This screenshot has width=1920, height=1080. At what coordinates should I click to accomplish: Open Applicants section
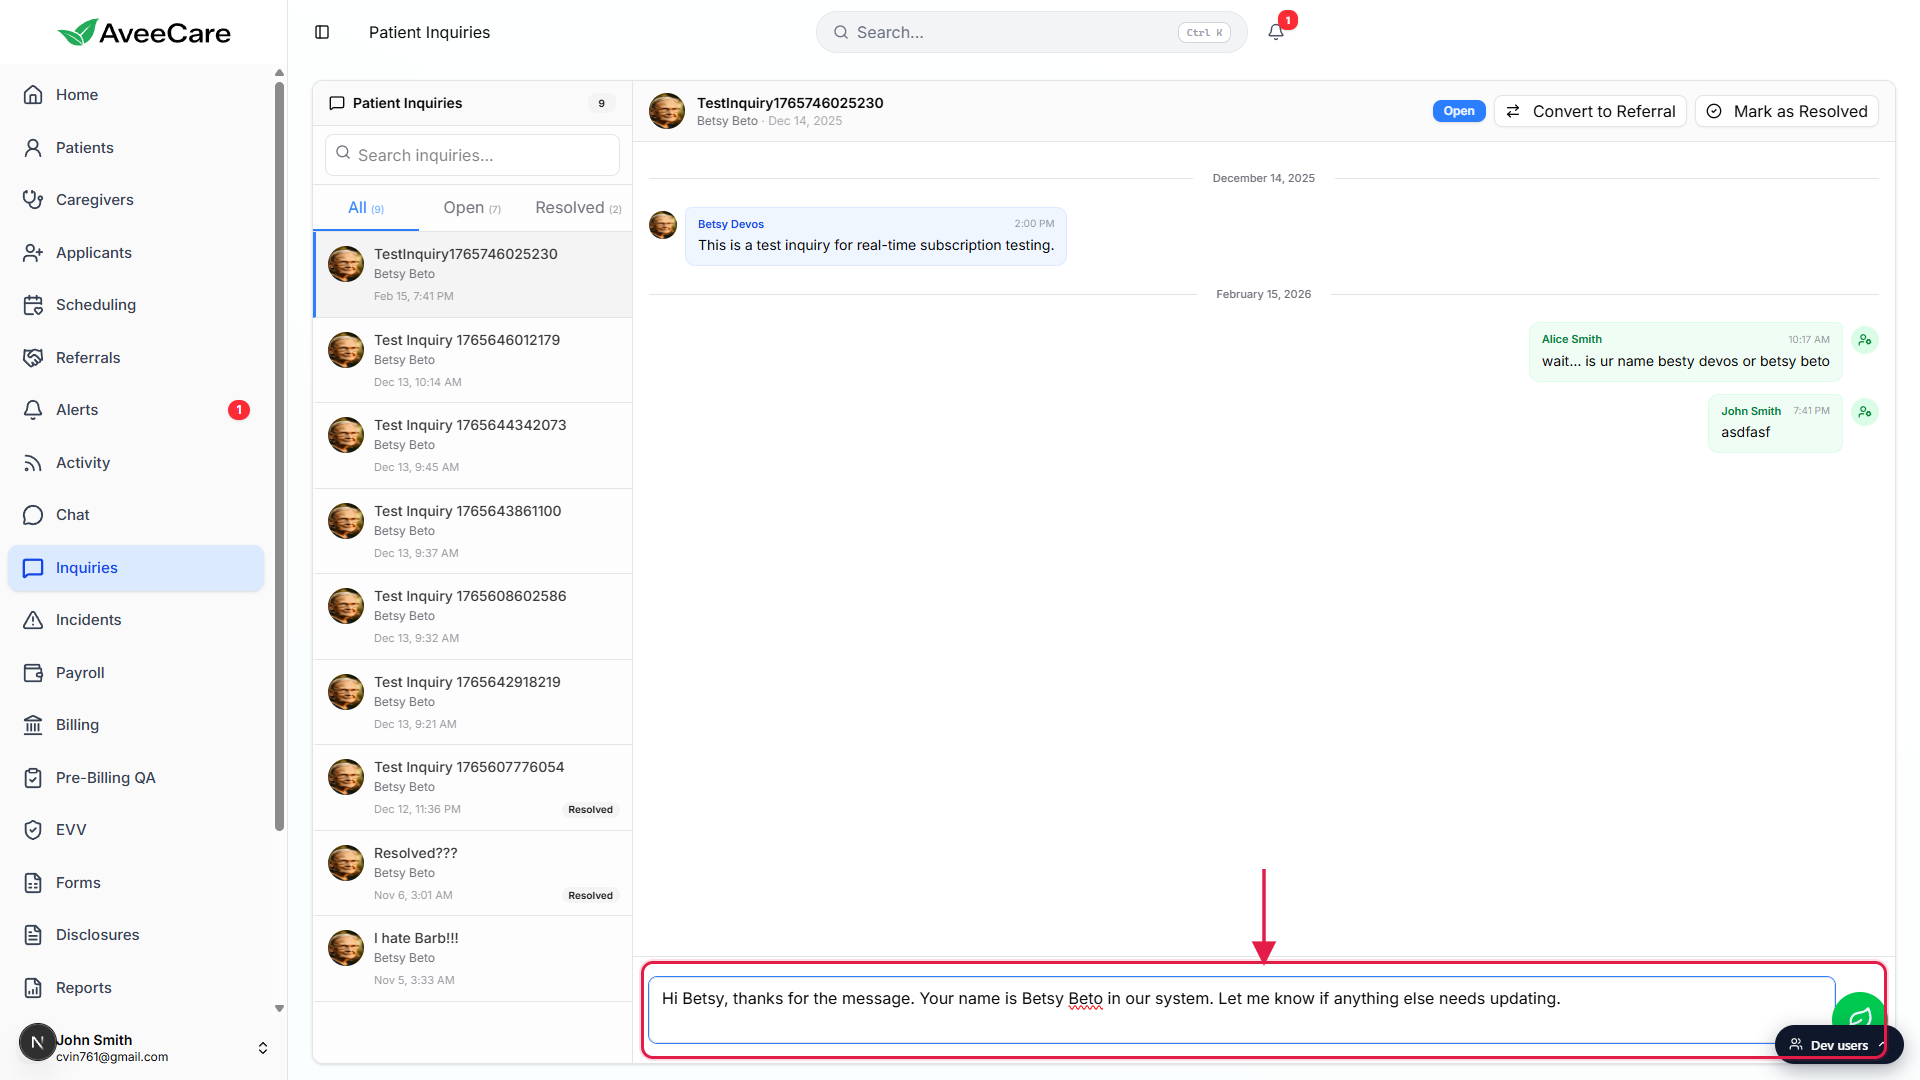[x=136, y=253]
